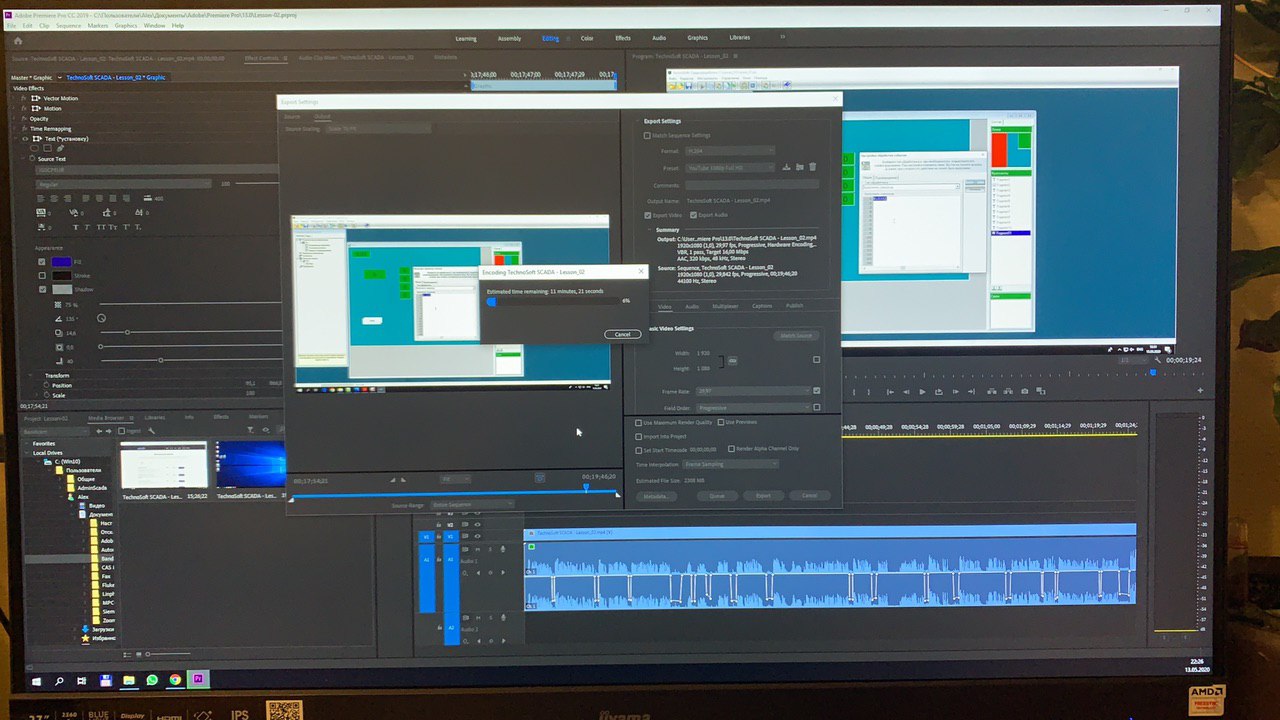Switch to Multiplexer tab in Export Settings
The width and height of the screenshot is (1280, 720).
tap(725, 306)
